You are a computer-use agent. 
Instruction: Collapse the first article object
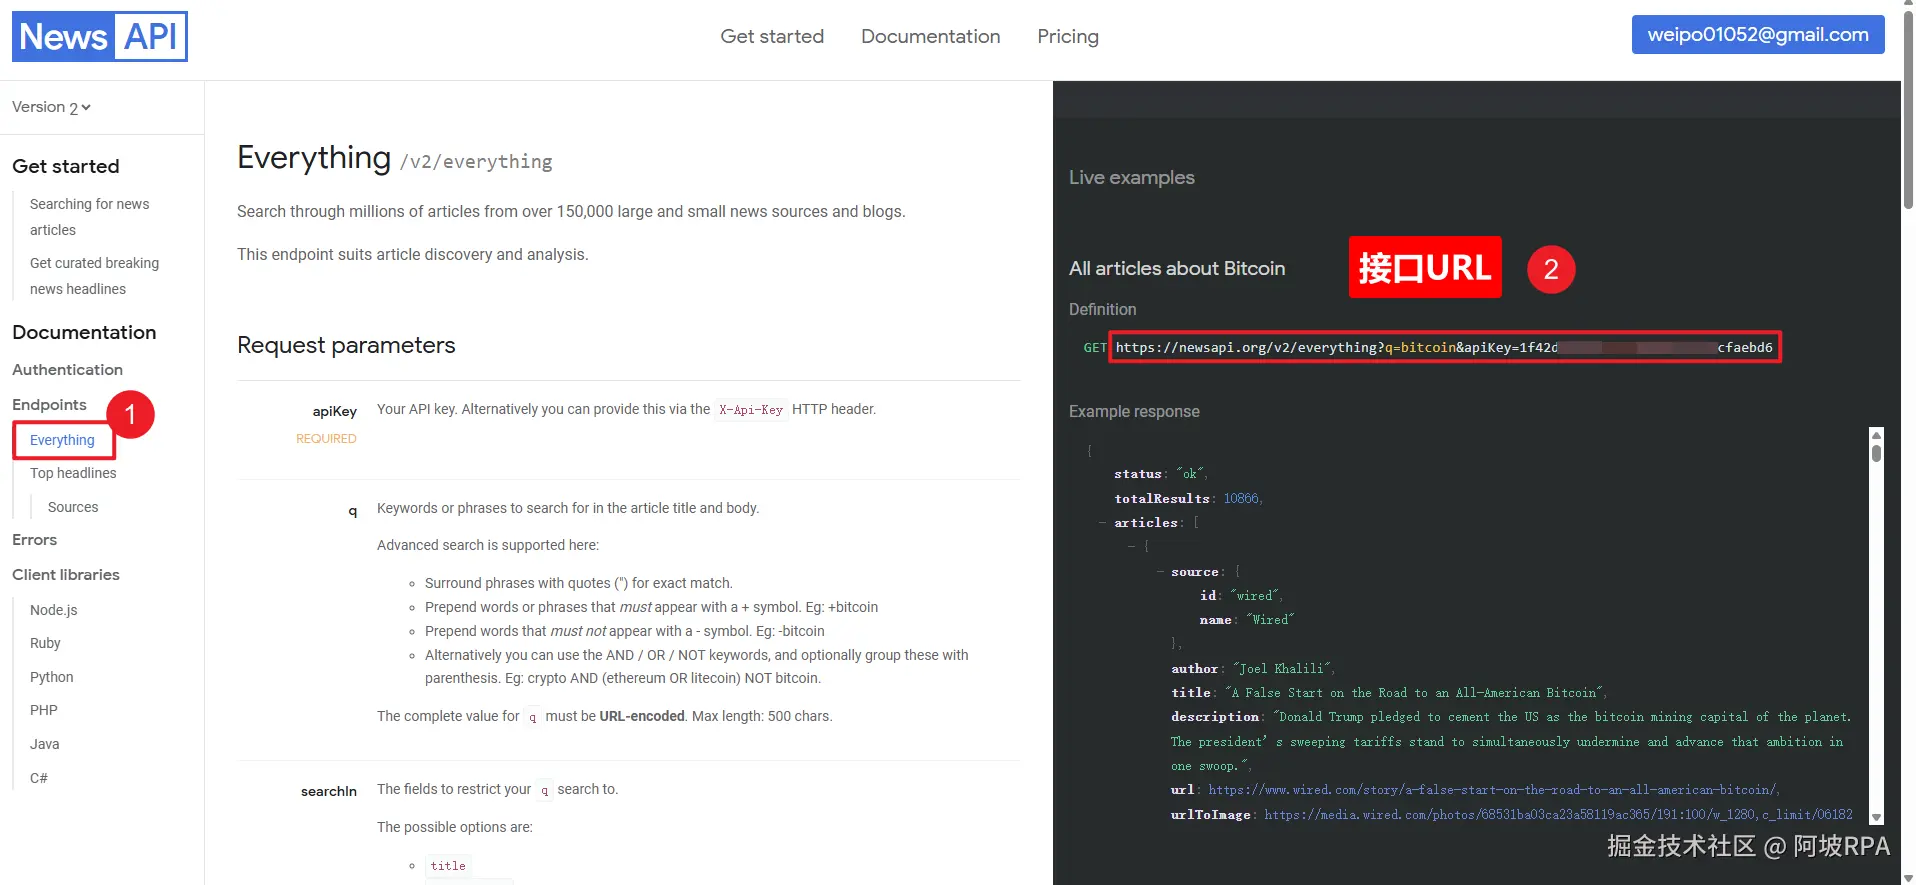[x=1132, y=547]
